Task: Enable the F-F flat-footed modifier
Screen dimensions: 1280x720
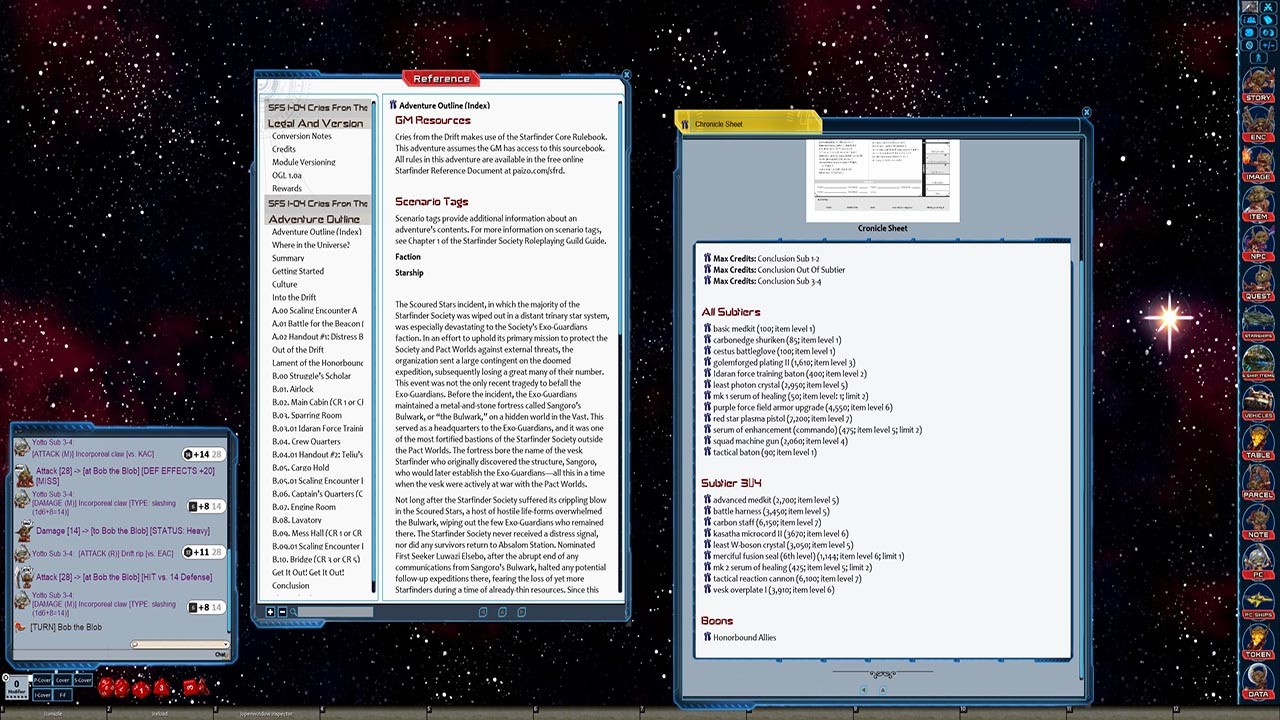Action: (62, 695)
